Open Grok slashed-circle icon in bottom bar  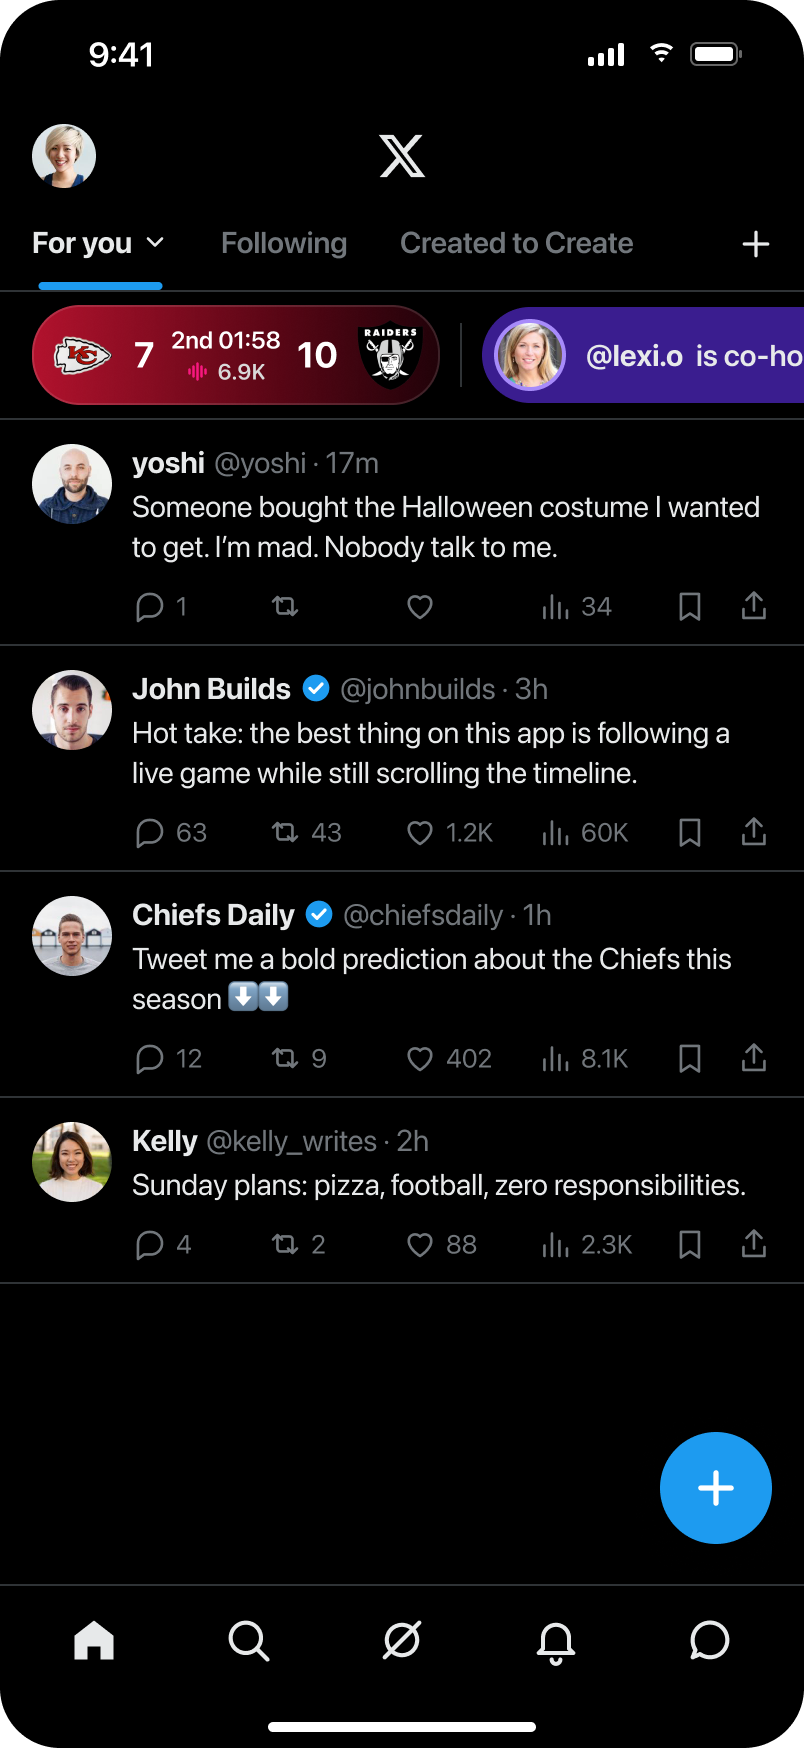(402, 1640)
